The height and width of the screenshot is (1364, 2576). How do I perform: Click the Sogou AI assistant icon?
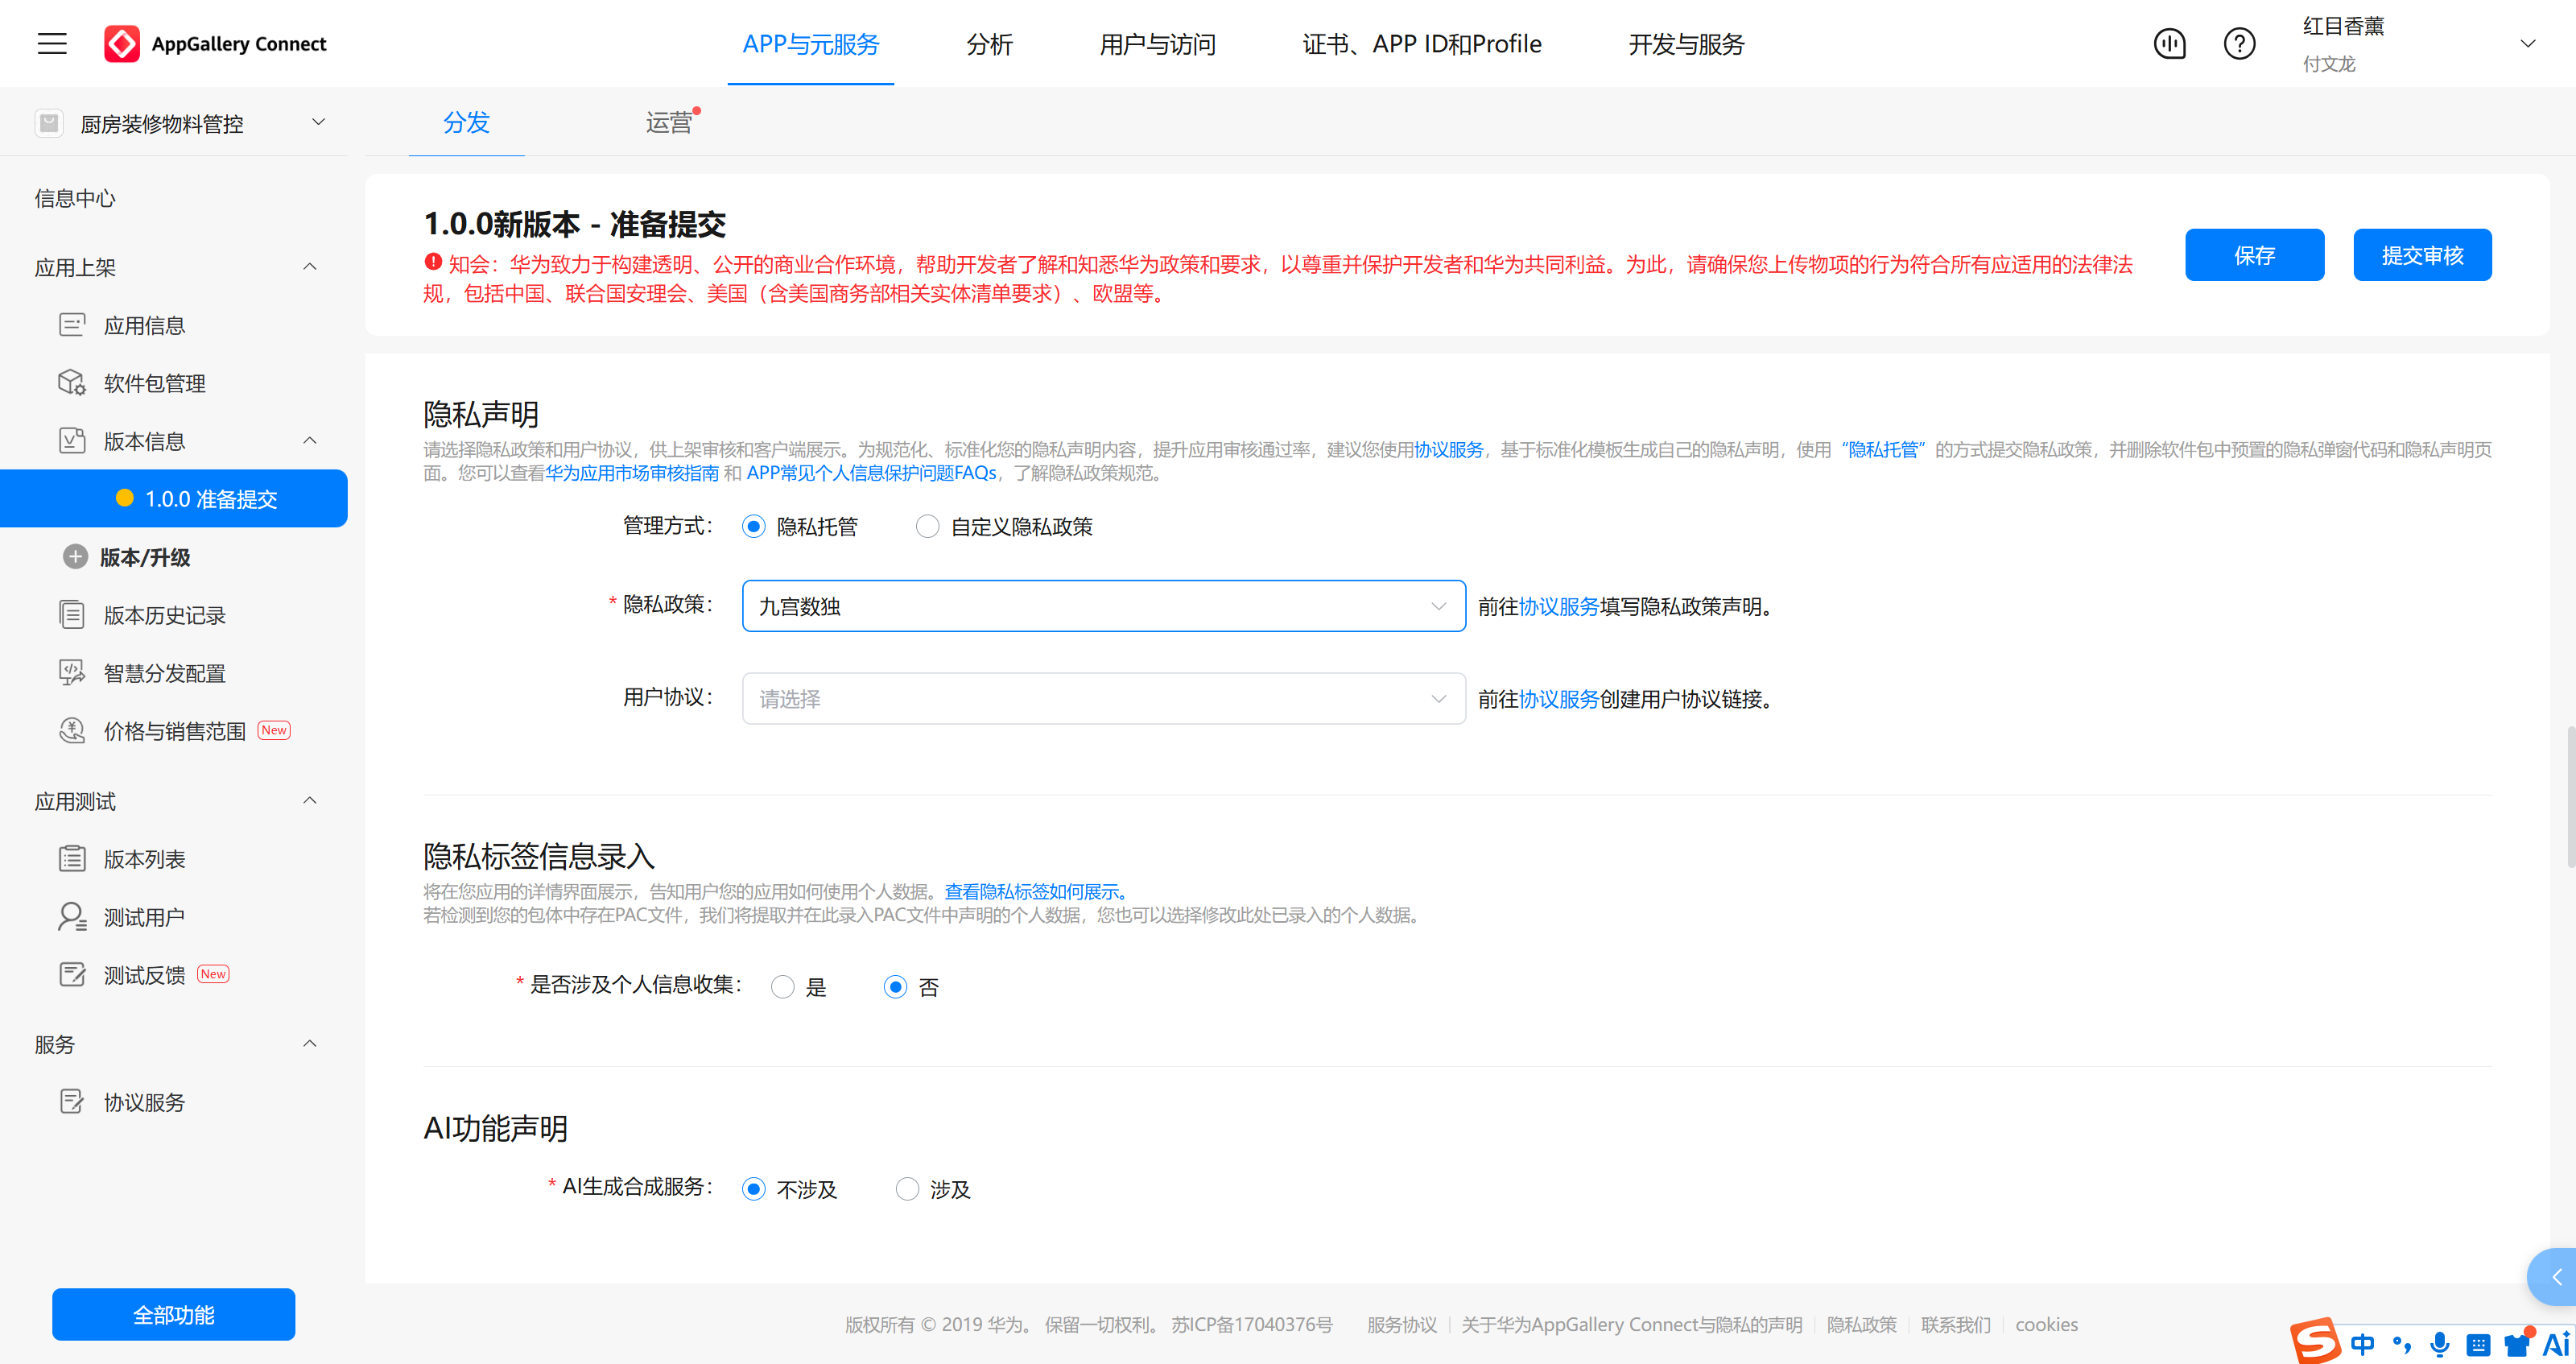pyautogui.click(x=2556, y=1344)
